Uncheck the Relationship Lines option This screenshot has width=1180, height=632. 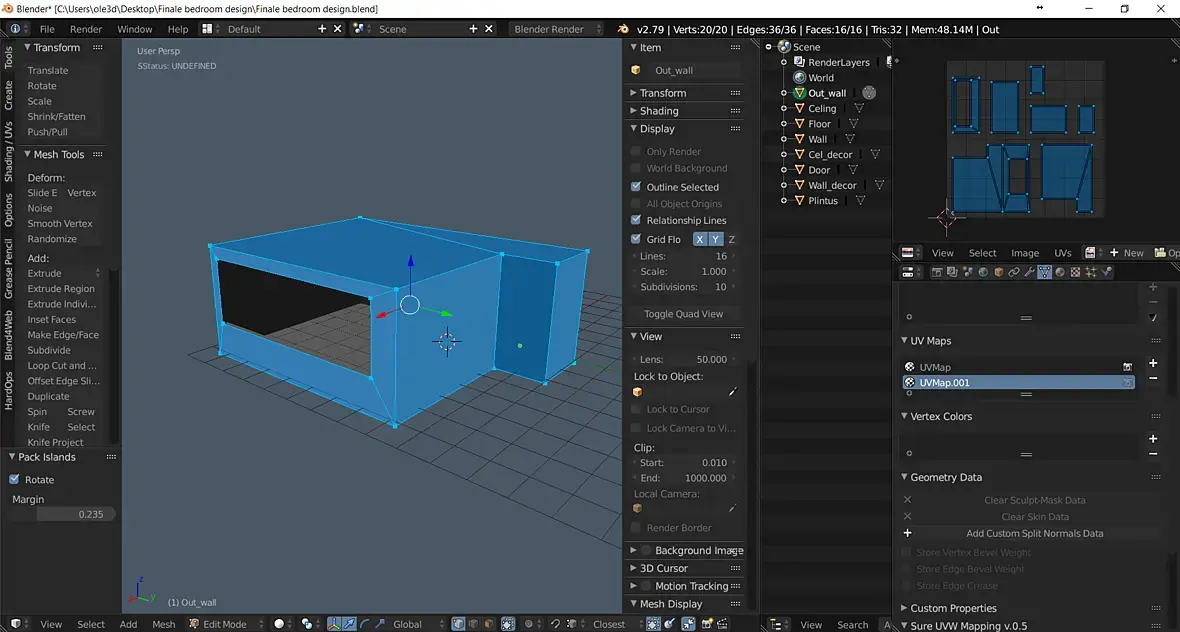[x=636, y=220]
